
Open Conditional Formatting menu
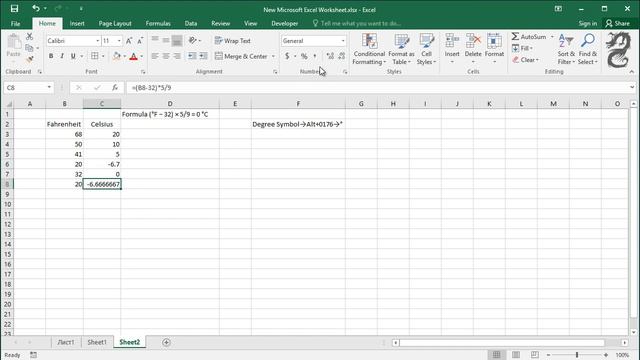tap(369, 49)
